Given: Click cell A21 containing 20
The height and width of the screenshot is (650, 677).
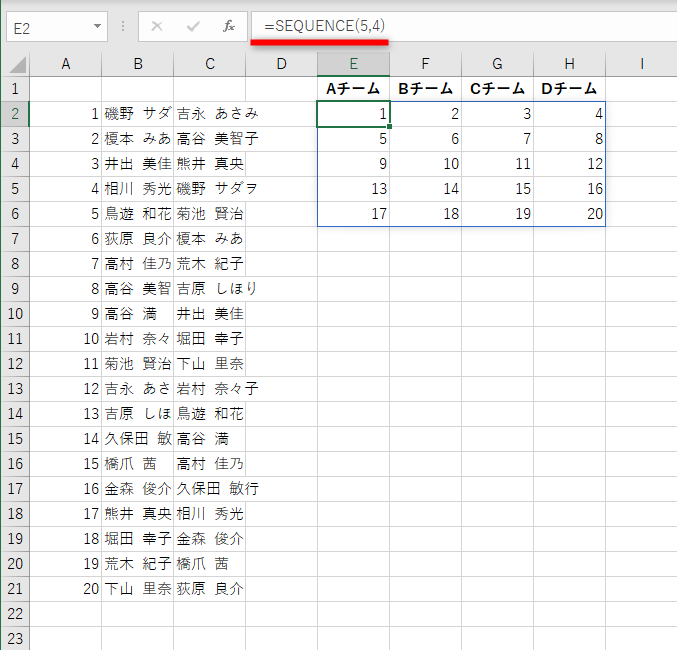Looking at the screenshot, I should coord(66,589).
